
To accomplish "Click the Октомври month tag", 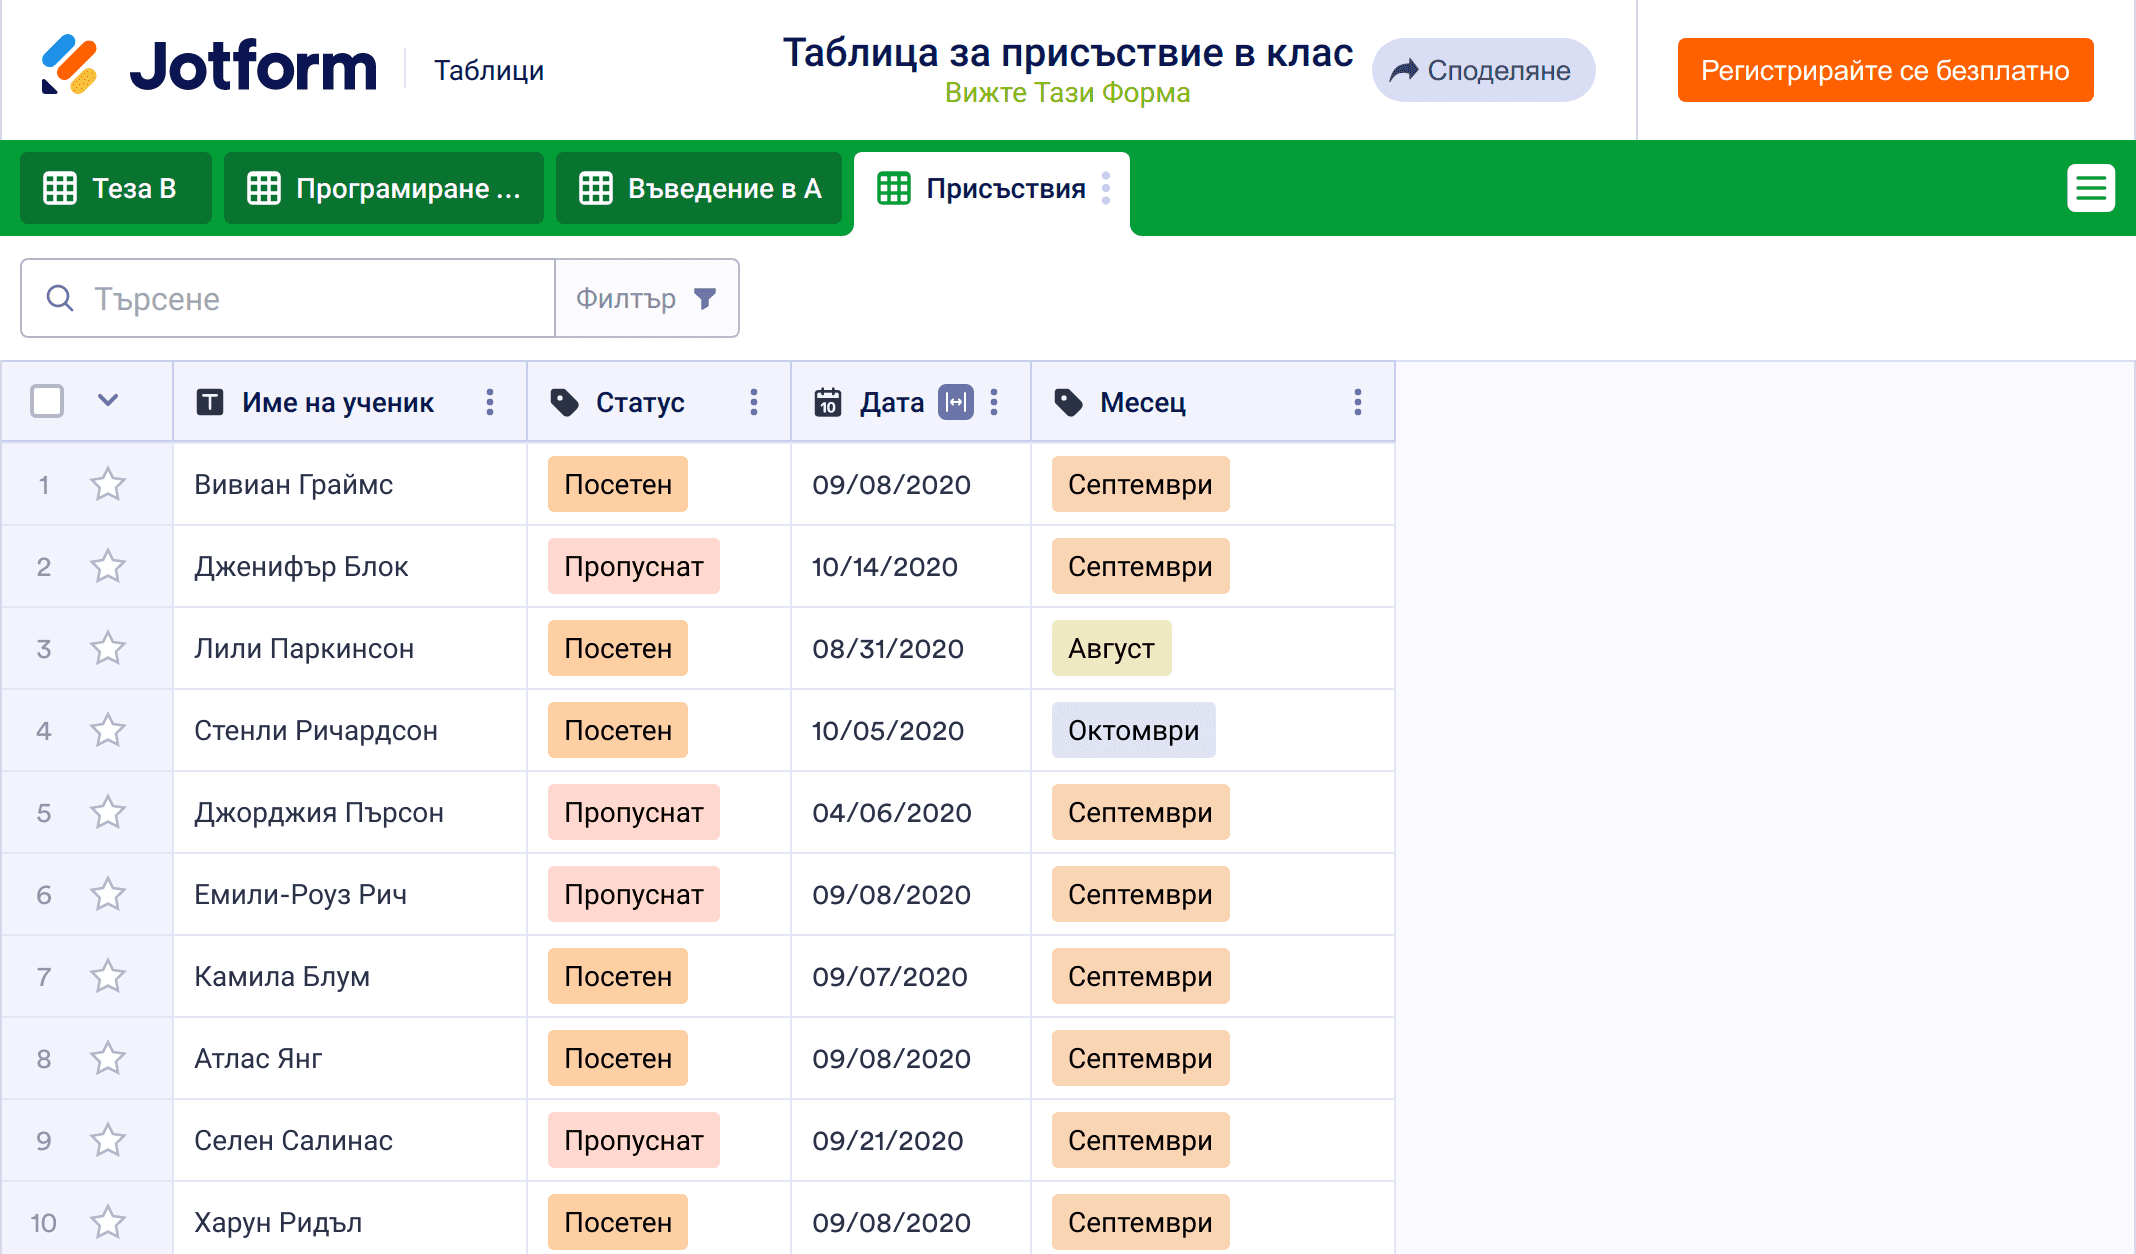I will coord(1133,731).
